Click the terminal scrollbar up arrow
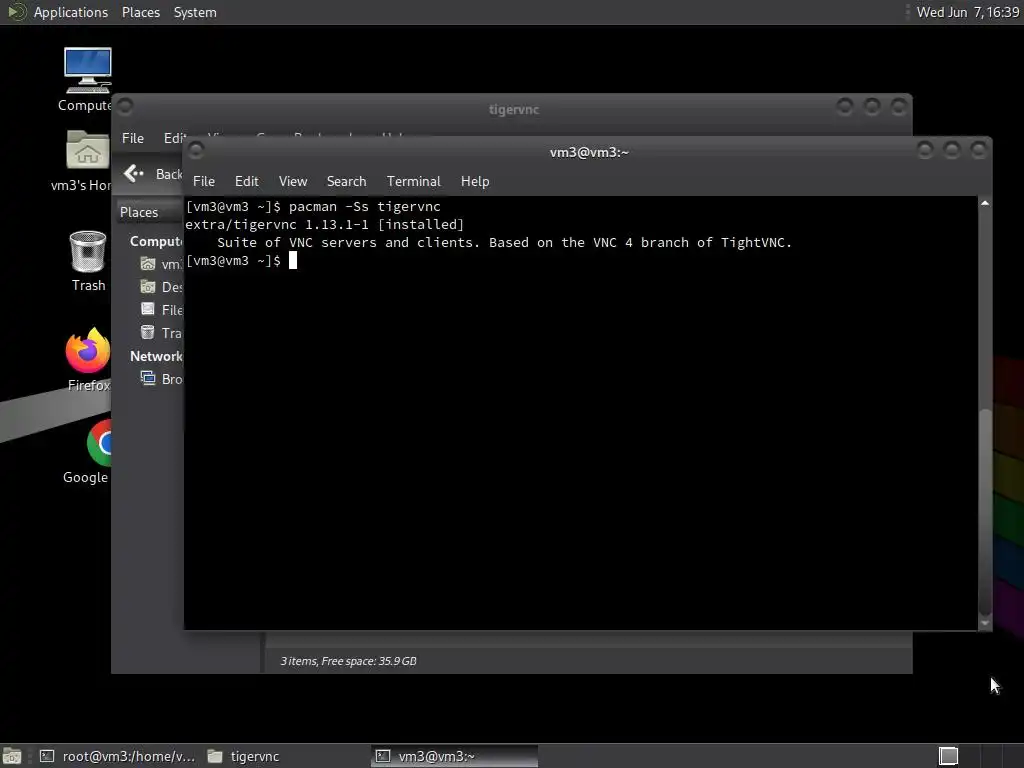This screenshot has height=768, width=1024. coord(985,204)
